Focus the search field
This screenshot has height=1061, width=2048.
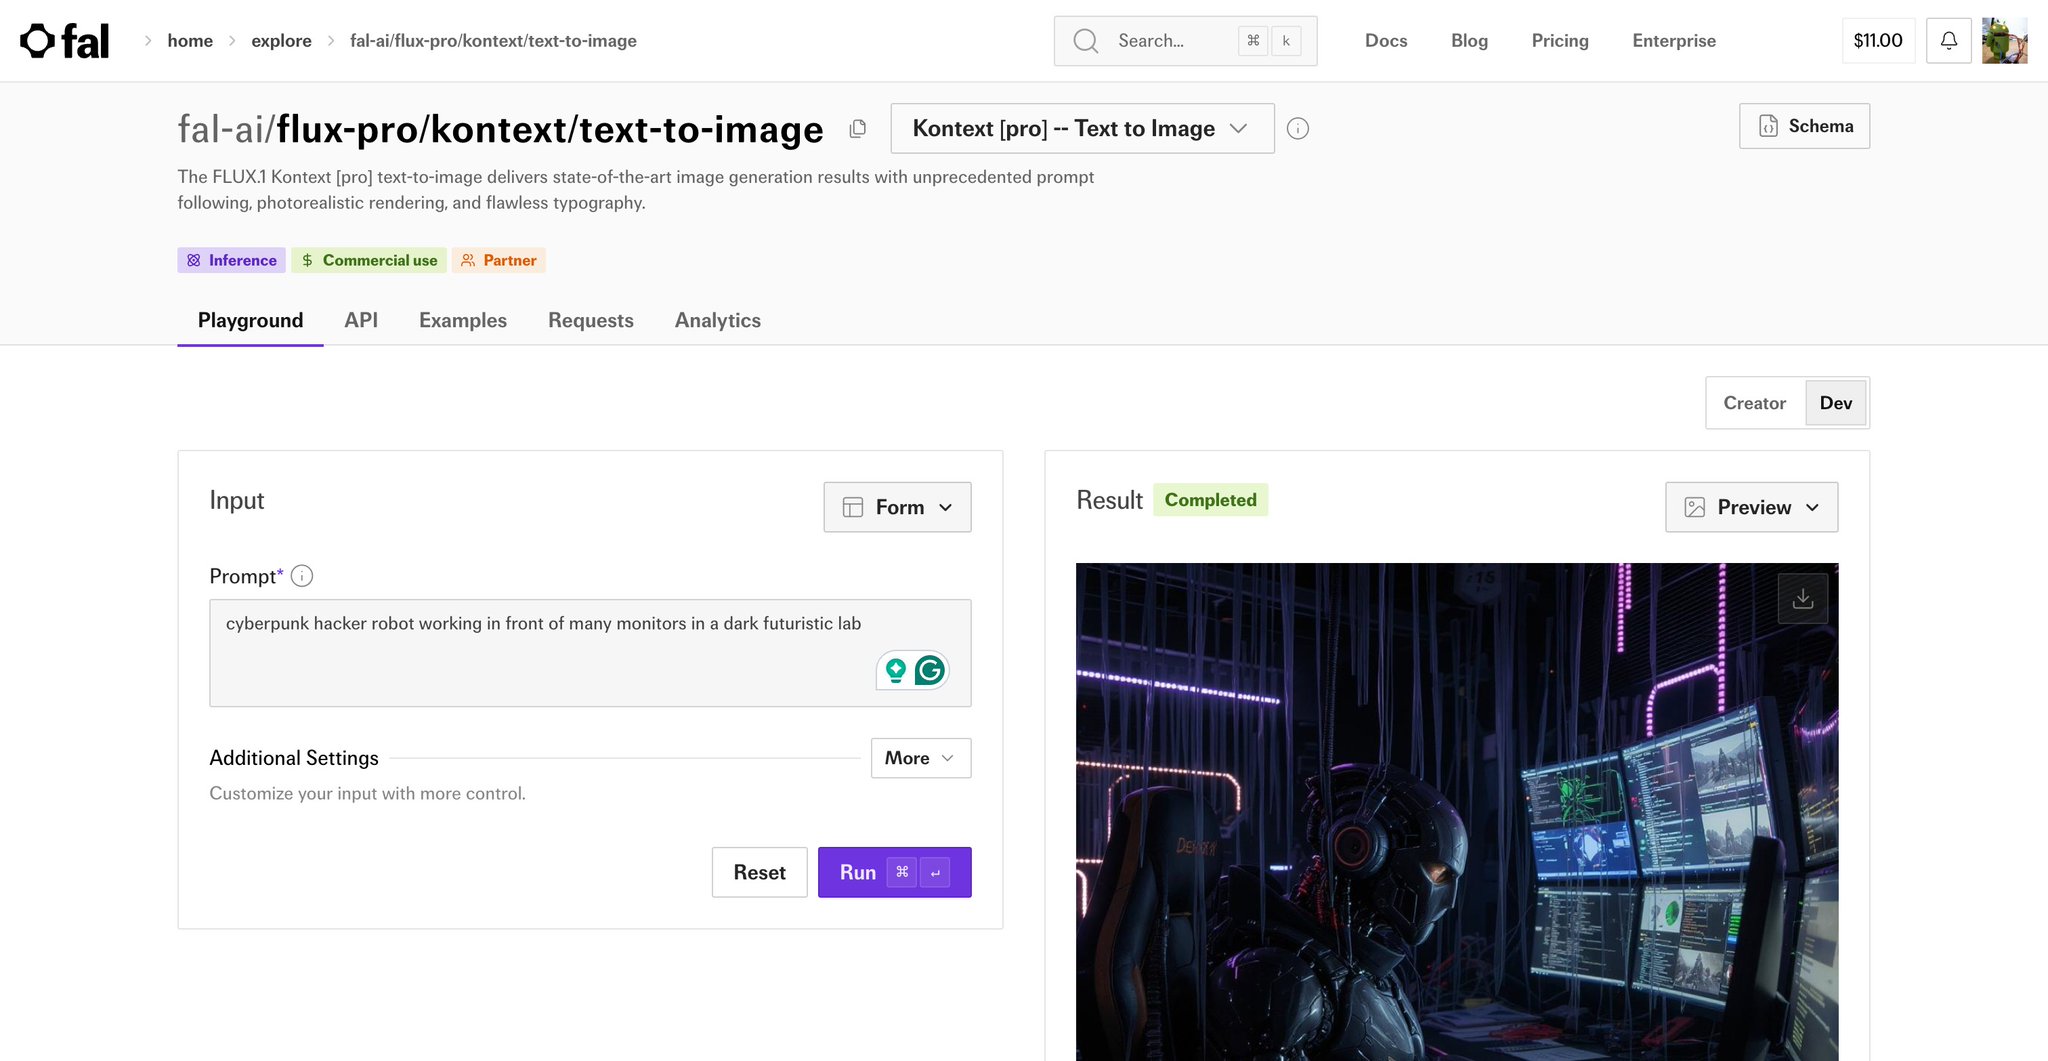click(x=1185, y=41)
